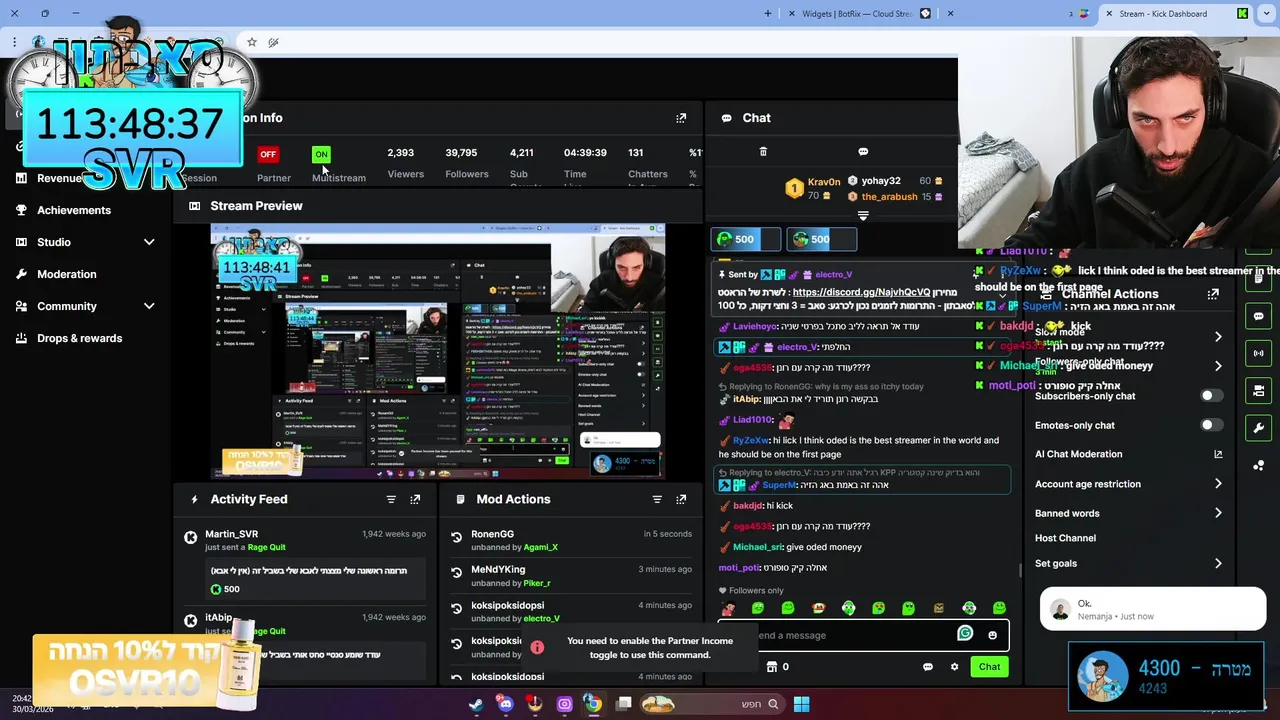The image size is (1280, 720).
Task: Click the green Chat send button
Action: point(989,667)
